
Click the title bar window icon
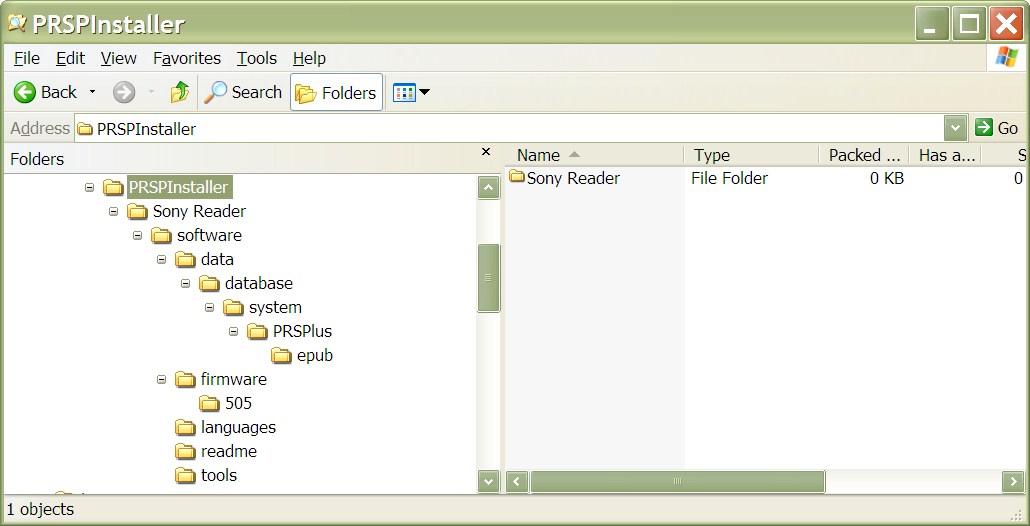tap(16, 24)
